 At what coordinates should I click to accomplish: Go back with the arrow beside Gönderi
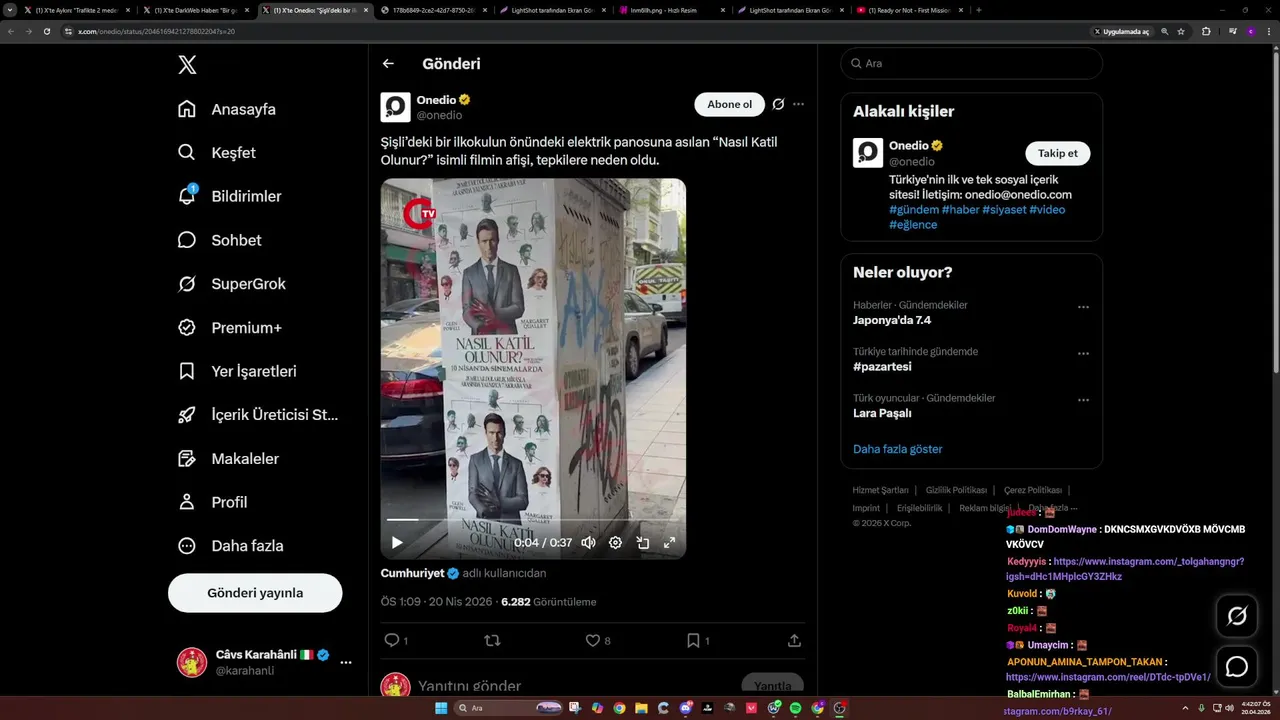click(x=388, y=64)
